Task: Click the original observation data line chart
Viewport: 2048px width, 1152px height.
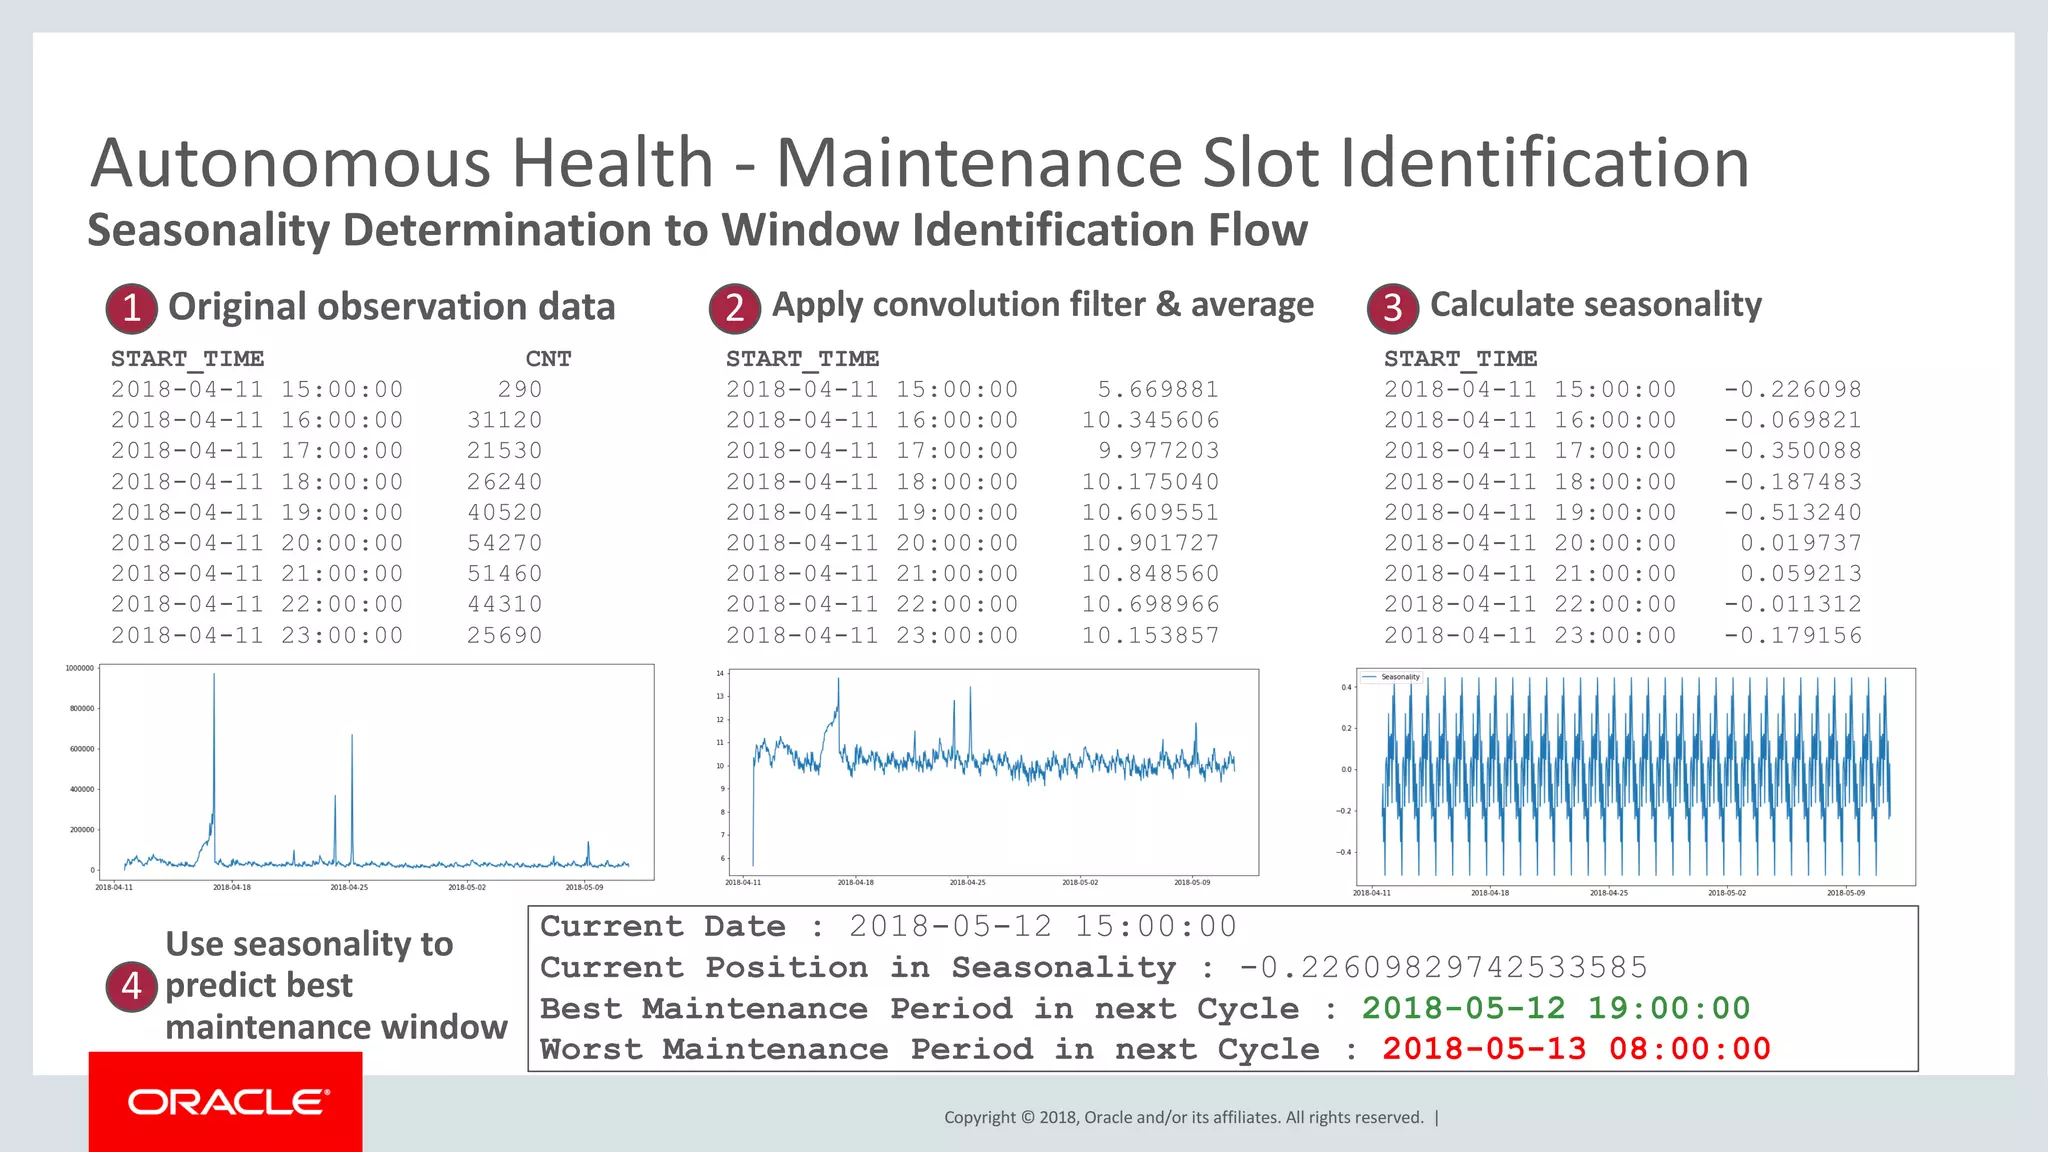Action: point(376,772)
